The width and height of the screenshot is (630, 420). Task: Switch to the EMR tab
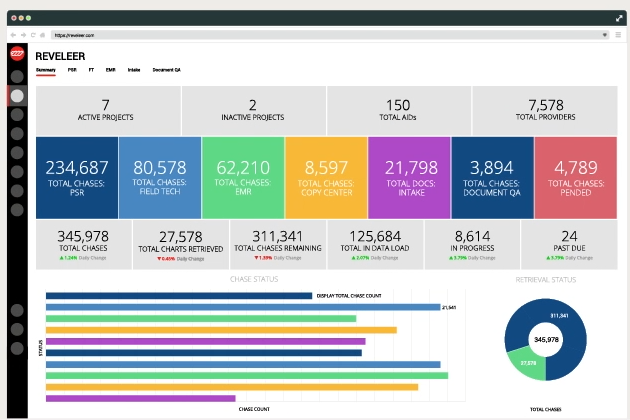click(x=110, y=70)
